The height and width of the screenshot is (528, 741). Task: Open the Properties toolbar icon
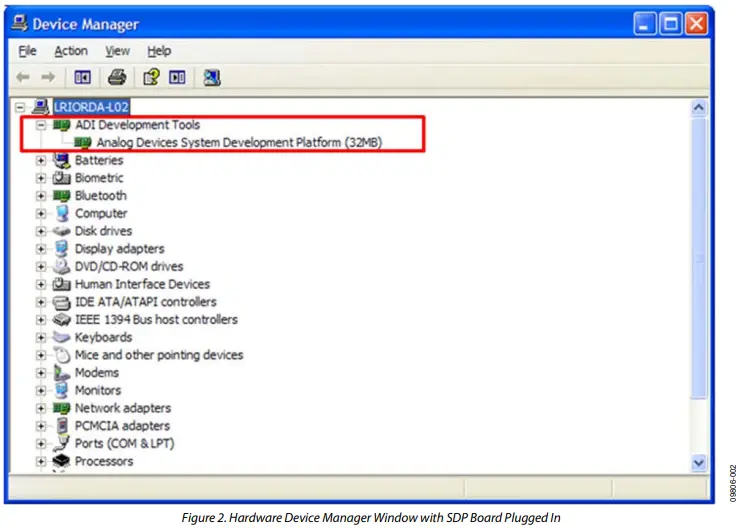[x=151, y=77]
